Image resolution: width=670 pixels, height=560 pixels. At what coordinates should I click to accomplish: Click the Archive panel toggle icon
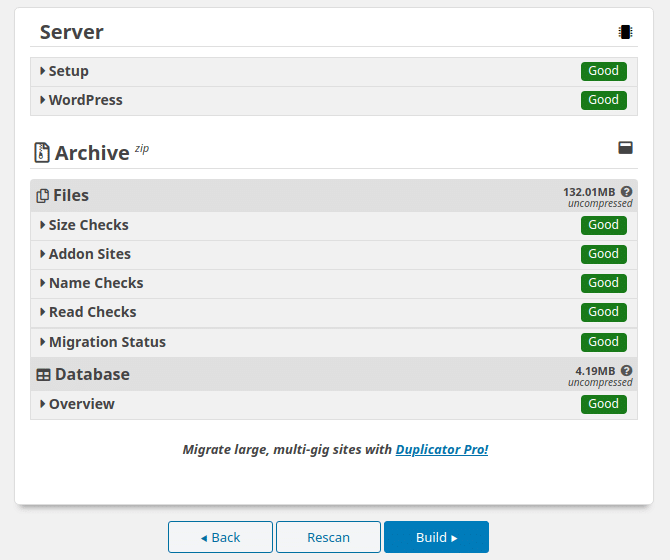(x=625, y=148)
